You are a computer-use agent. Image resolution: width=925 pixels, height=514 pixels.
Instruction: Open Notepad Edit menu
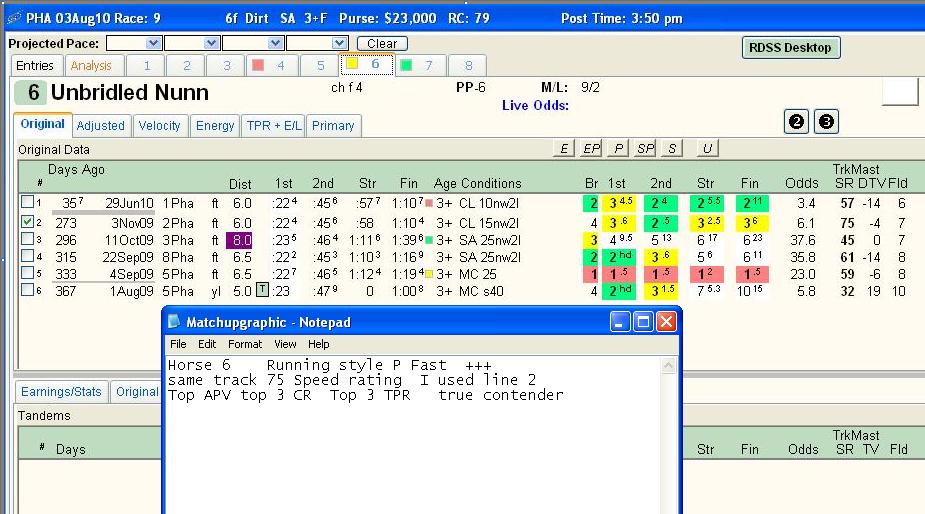pos(207,344)
